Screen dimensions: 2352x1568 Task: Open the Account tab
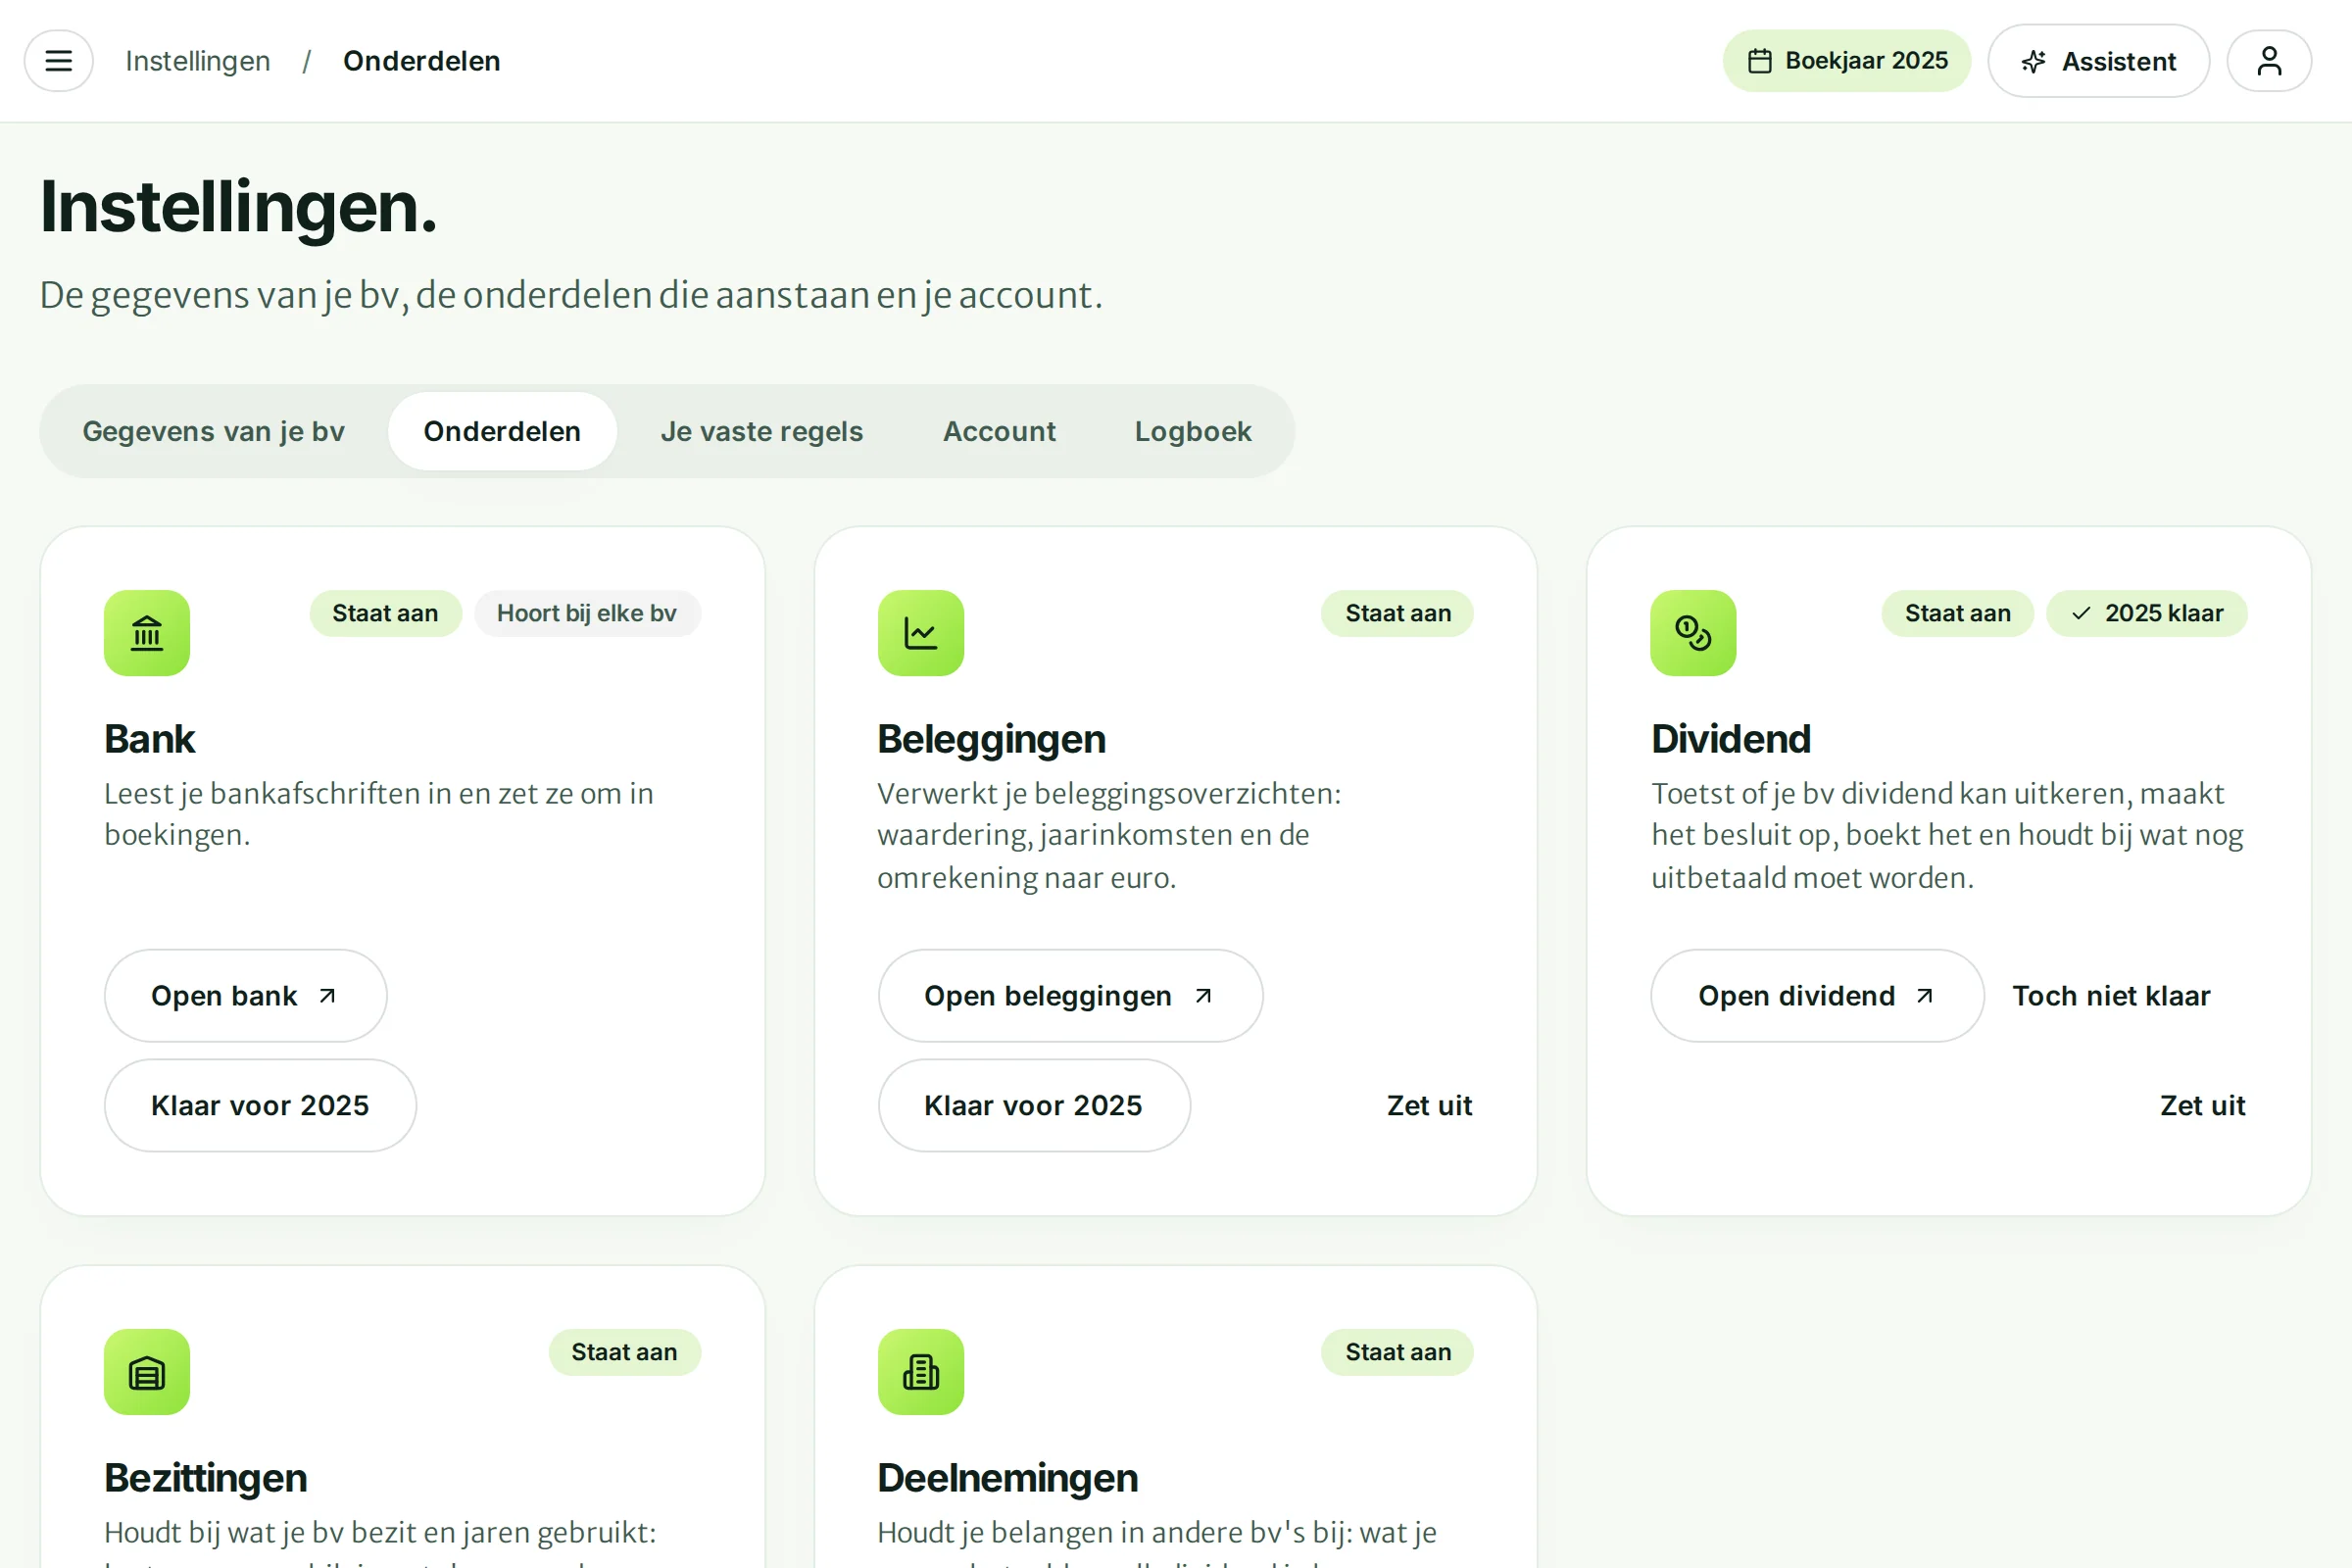(x=999, y=431)
